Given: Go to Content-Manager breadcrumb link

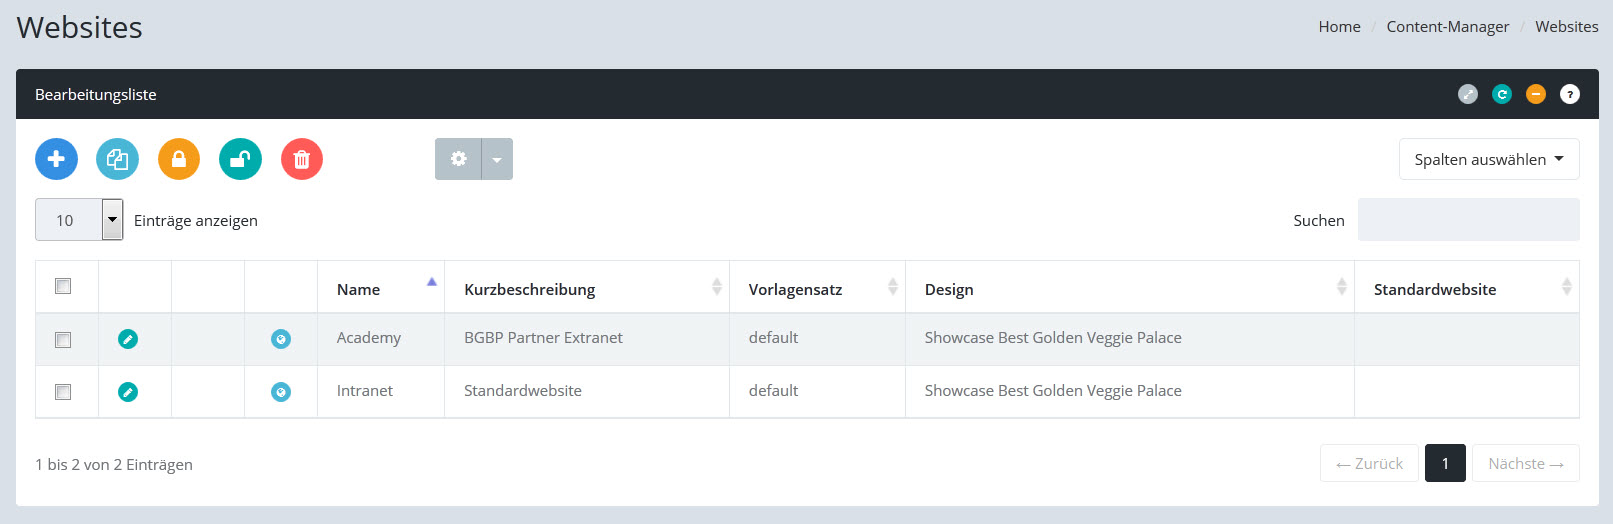Looking at the screenshot, I should pyautogui.click(x=1447, y=27).
